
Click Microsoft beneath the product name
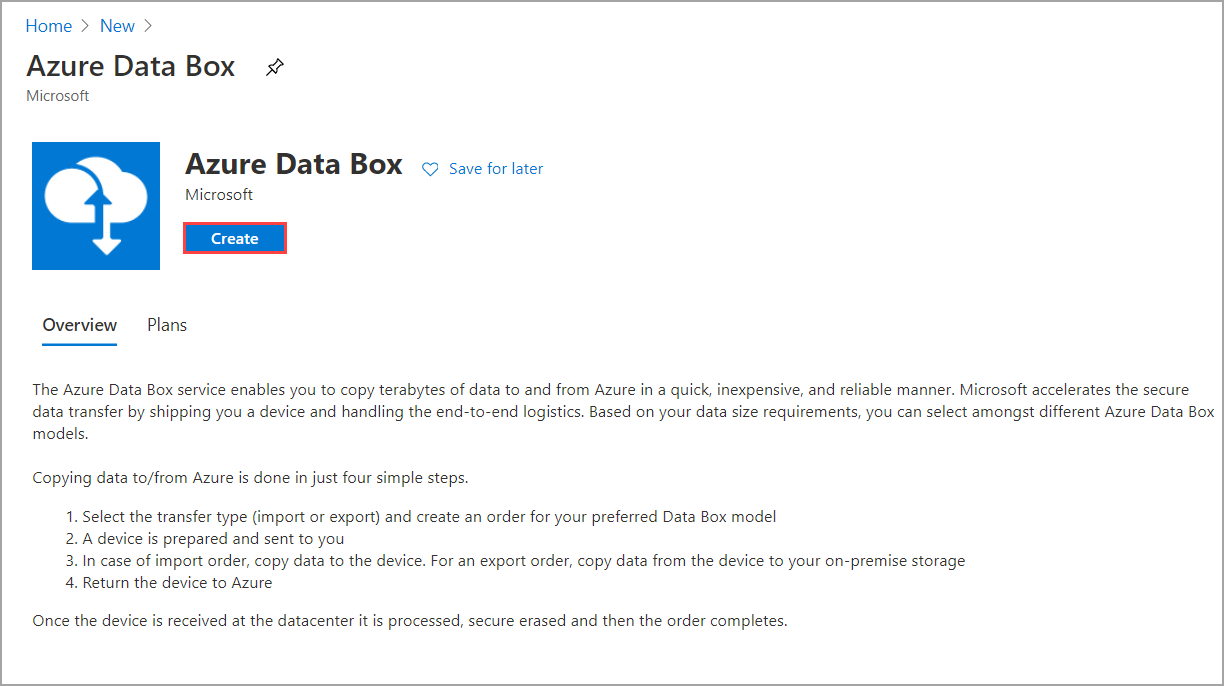[219, 195]
